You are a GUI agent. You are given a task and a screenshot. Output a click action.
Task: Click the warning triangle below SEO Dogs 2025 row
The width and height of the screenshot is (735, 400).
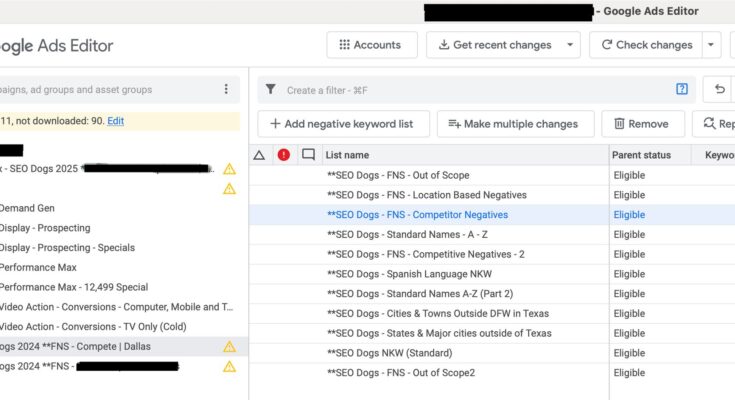[229, 189]
